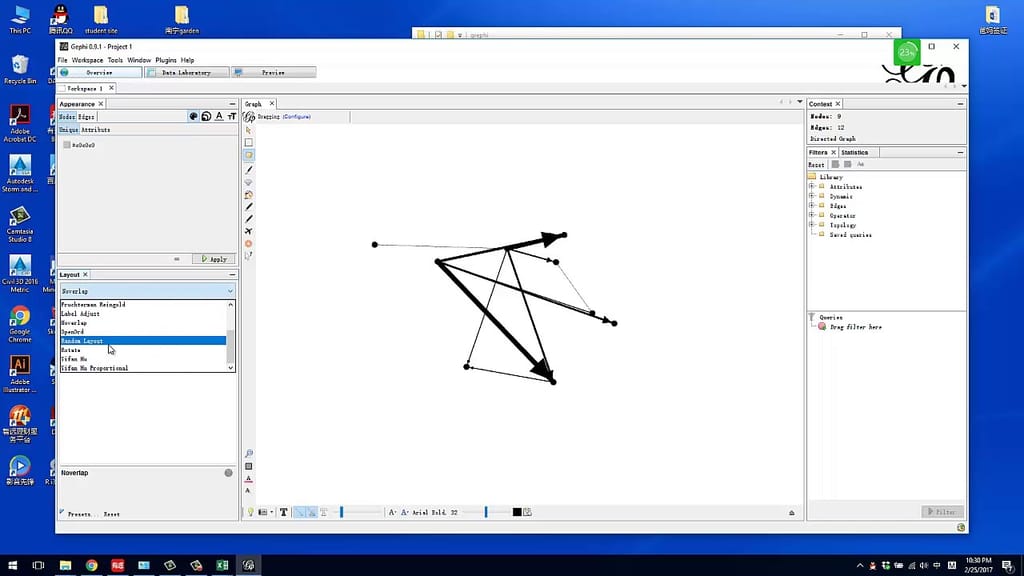
Task: Select the color palette icon in Appearance
Action: pyautogui.click(x=193, y=116)
